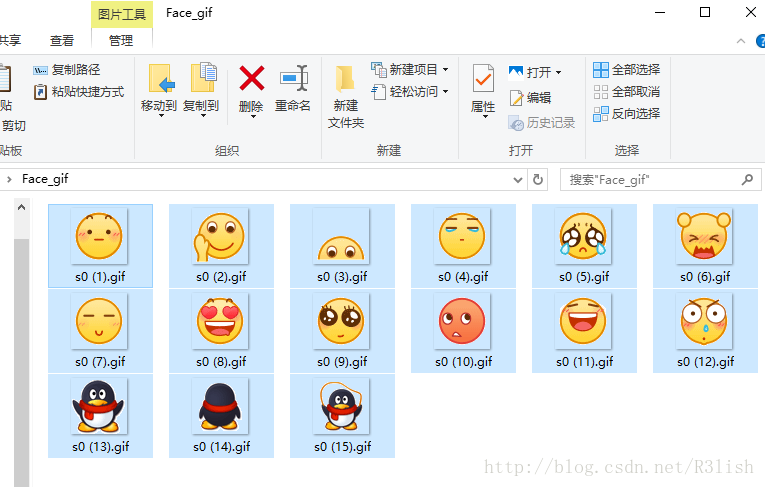Select jump-rope penguin s0 (15).gif
The height and width of the screenshot is (487, 765).
coord(342,416)
